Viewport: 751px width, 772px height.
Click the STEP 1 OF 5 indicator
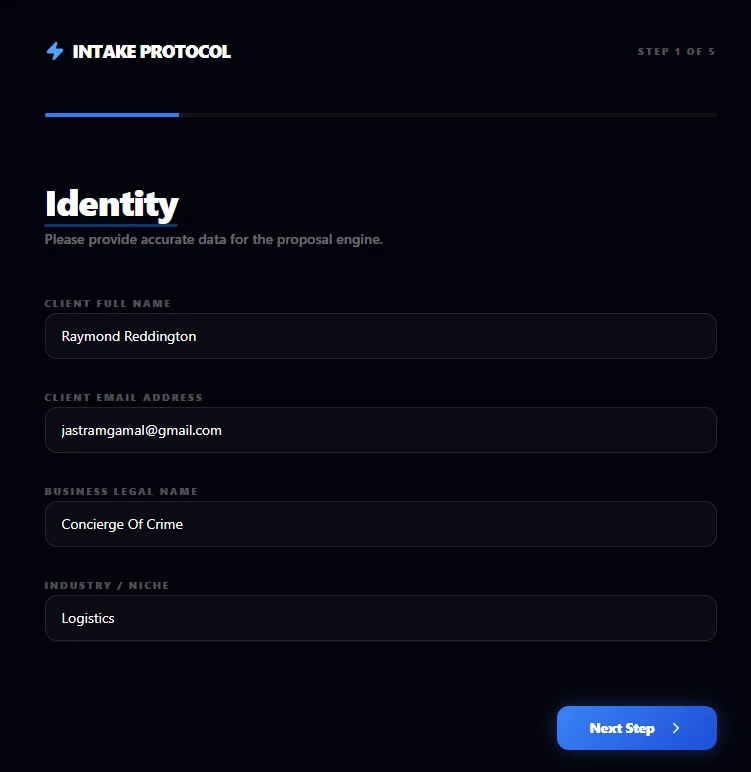(x=676, y=52)
